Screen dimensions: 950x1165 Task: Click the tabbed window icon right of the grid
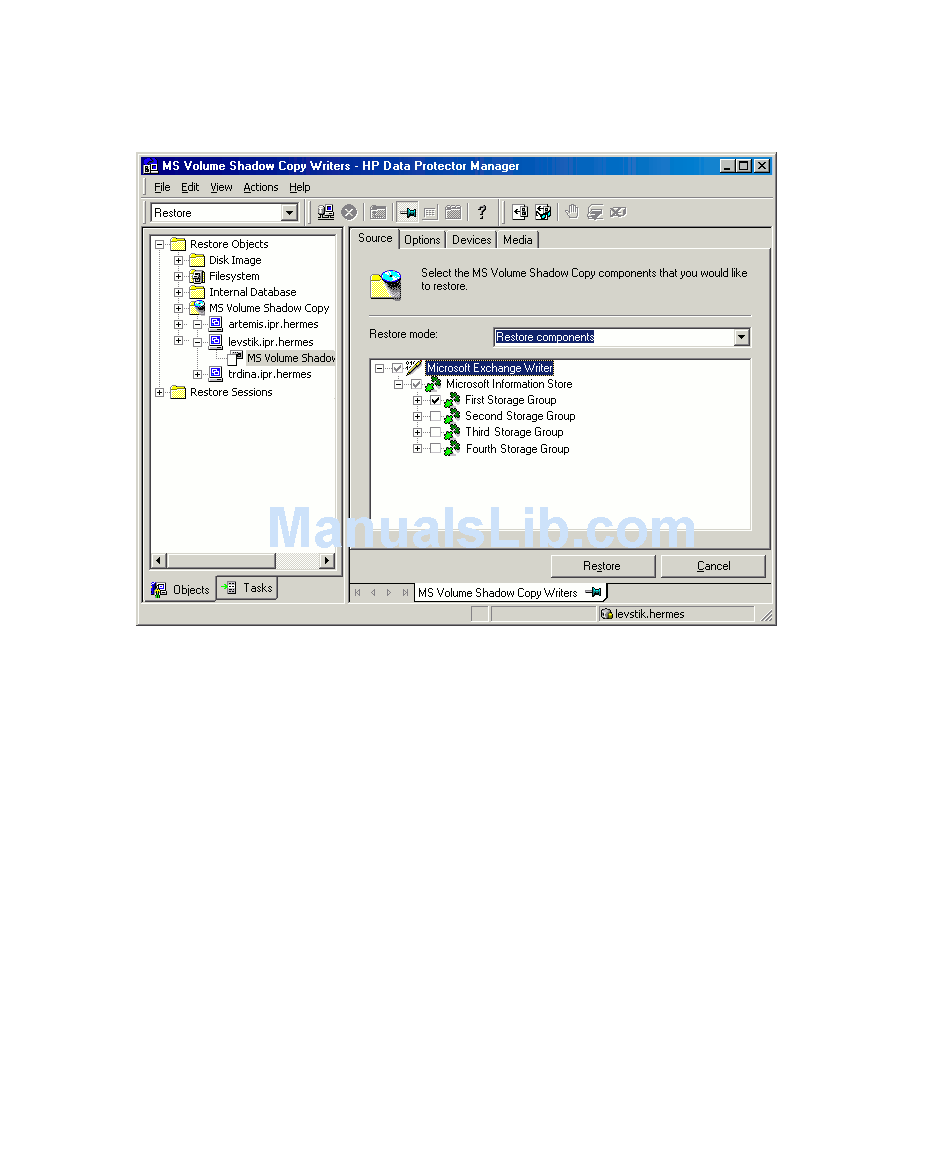(453, 212)
